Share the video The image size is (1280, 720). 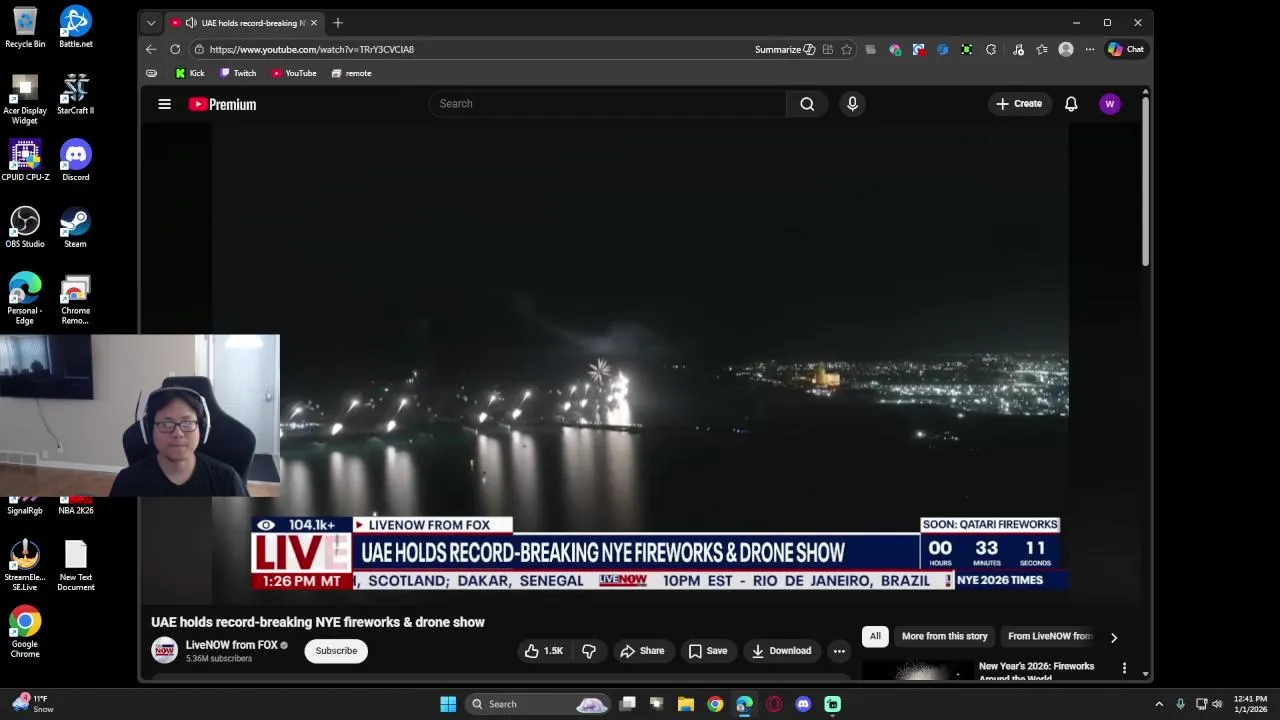[x=642, y=651]
